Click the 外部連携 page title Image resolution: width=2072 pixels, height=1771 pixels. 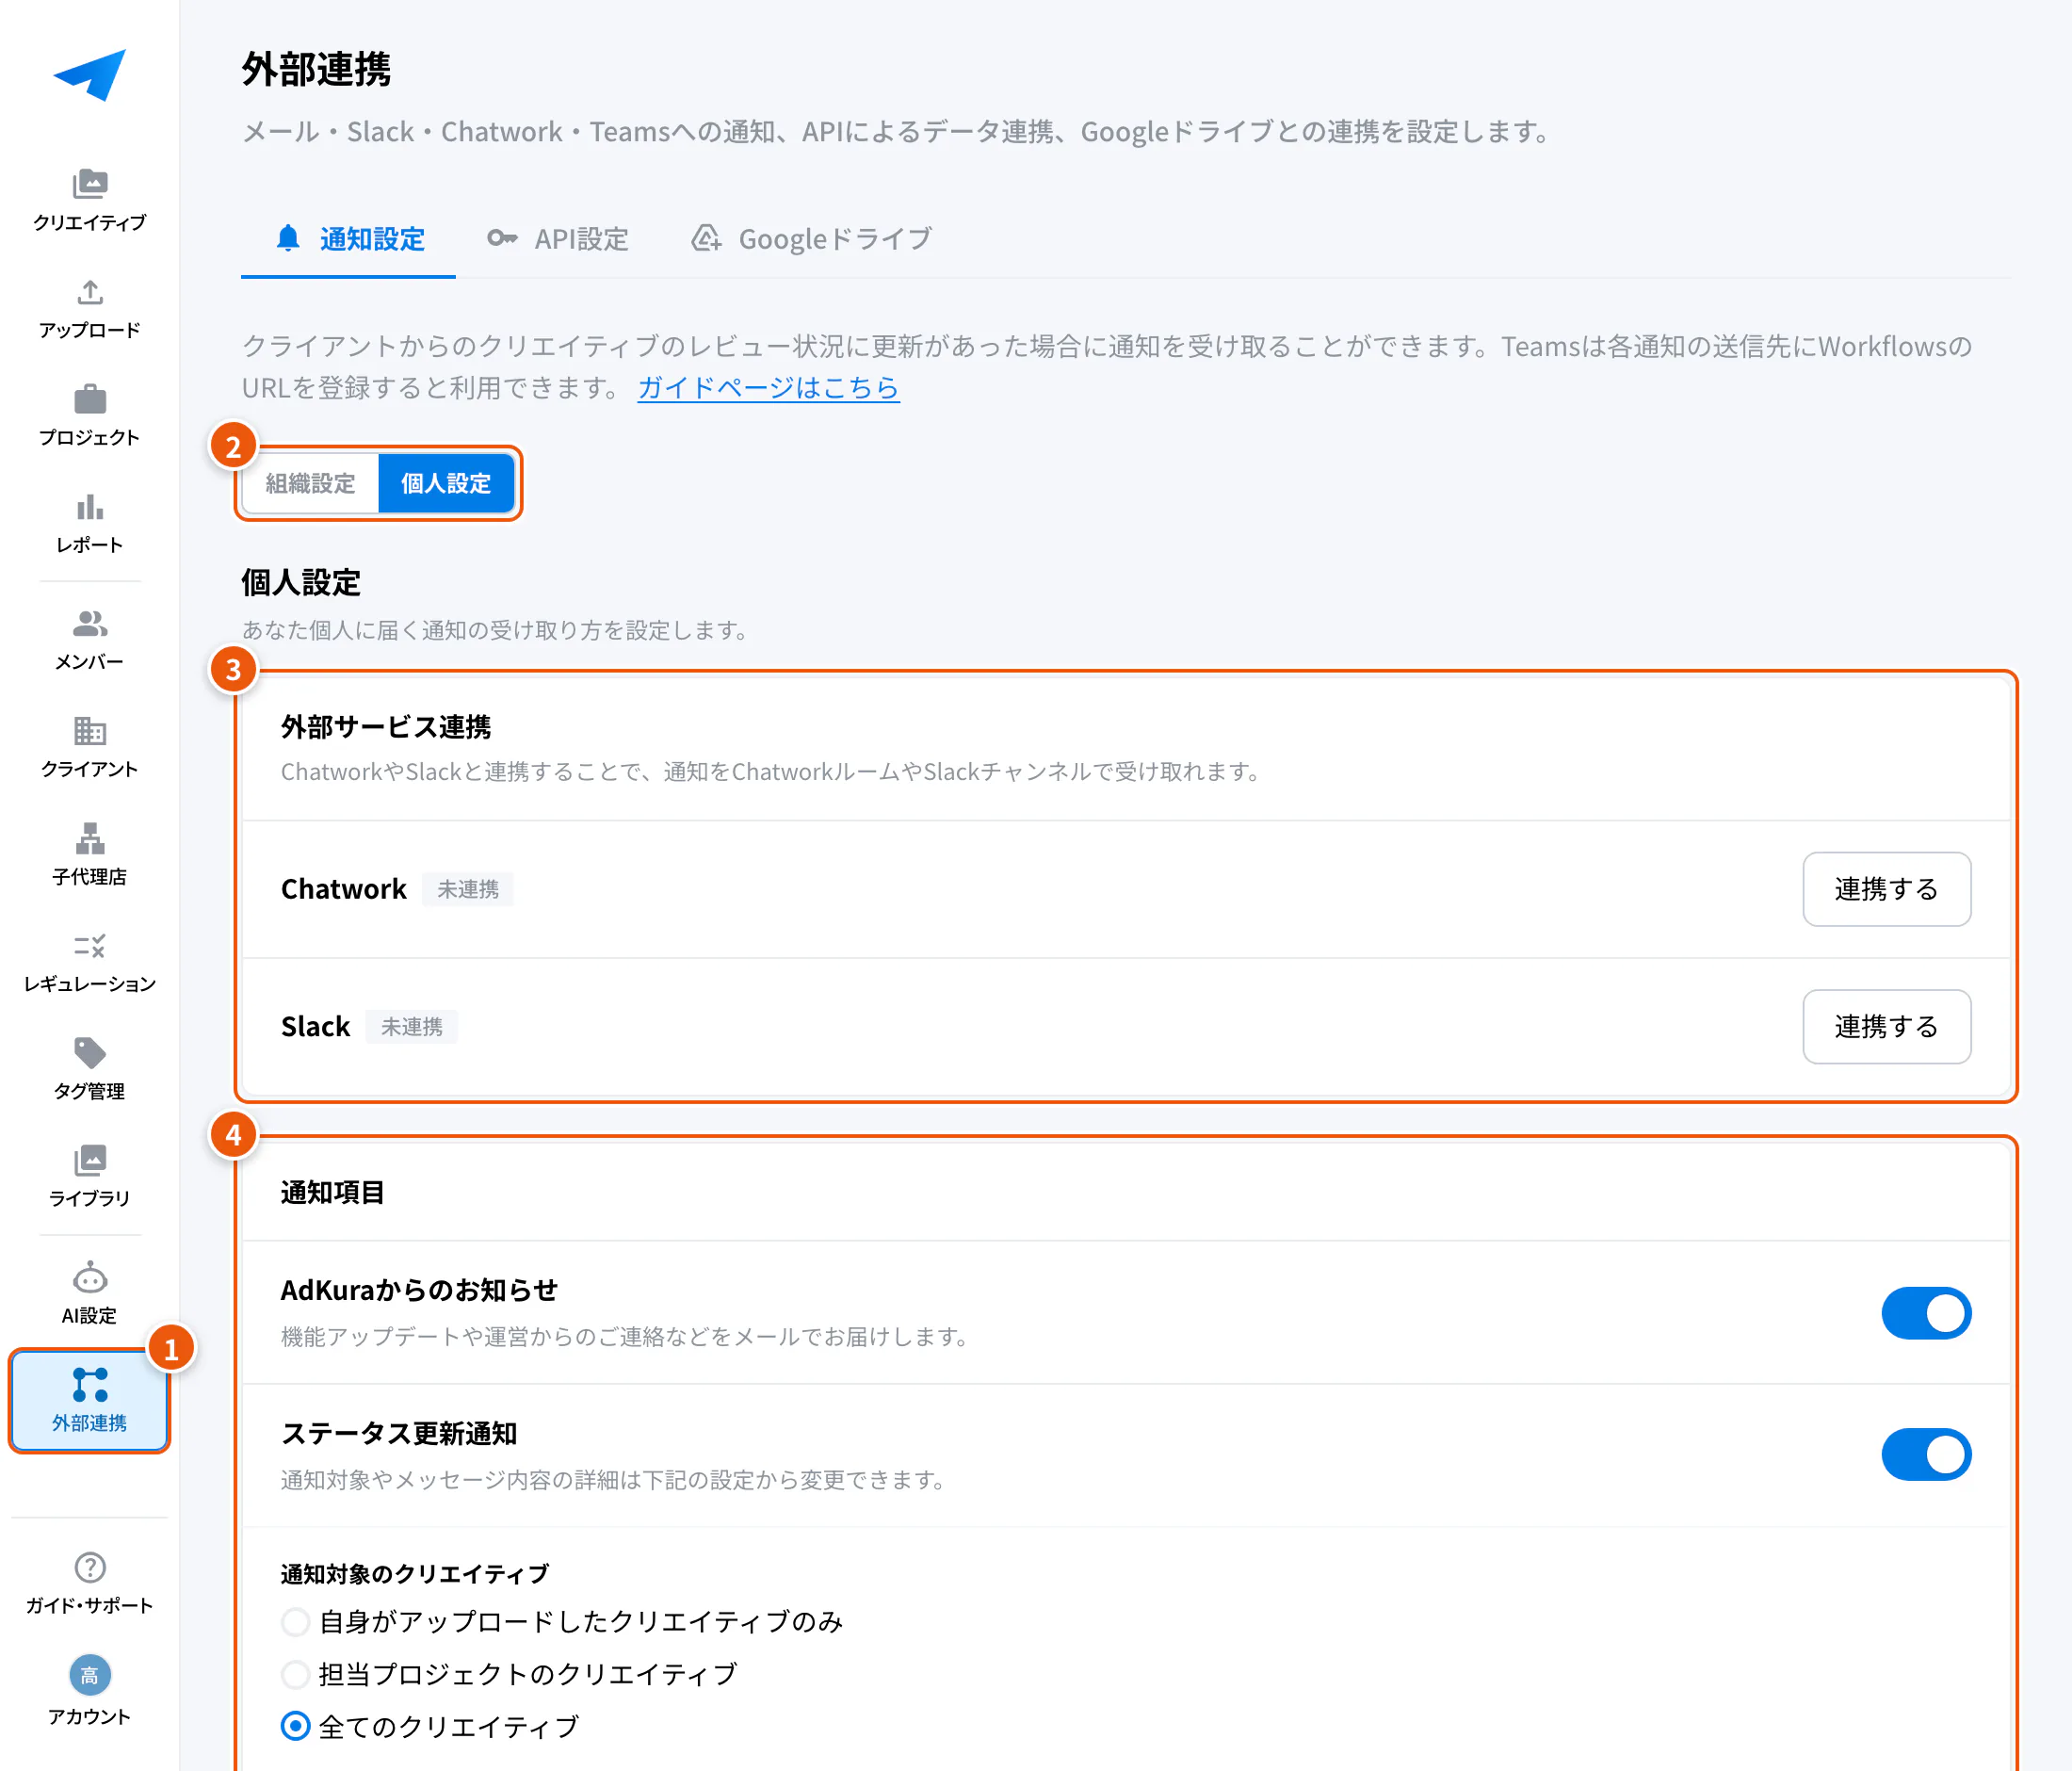click(x=317, y=70)
